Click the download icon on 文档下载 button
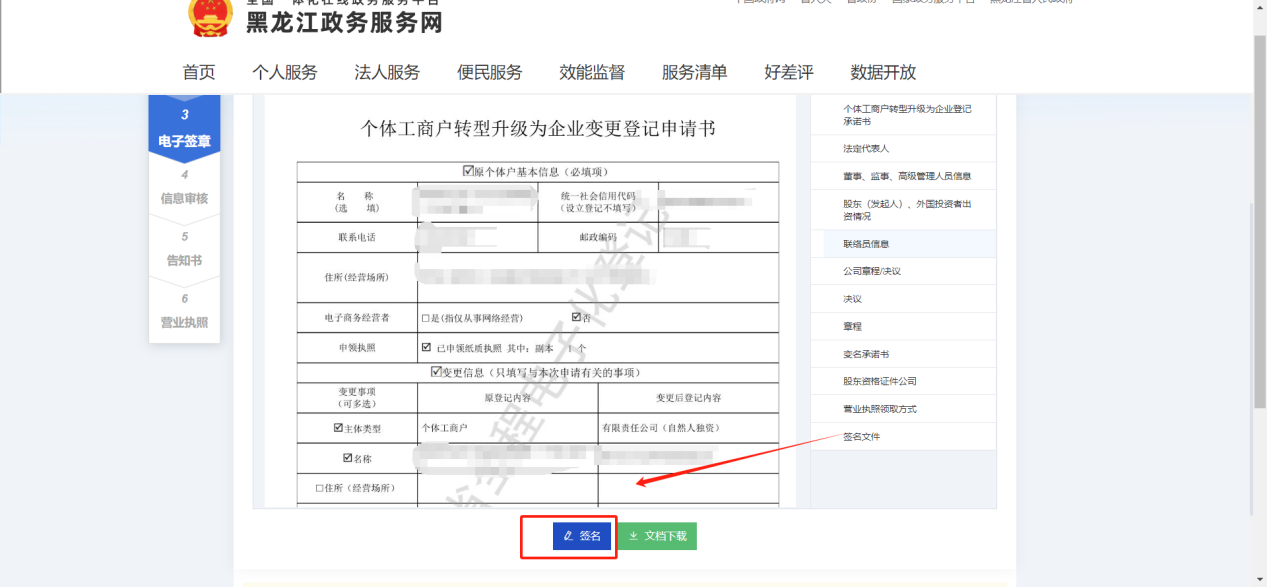 tap(633, 536)
